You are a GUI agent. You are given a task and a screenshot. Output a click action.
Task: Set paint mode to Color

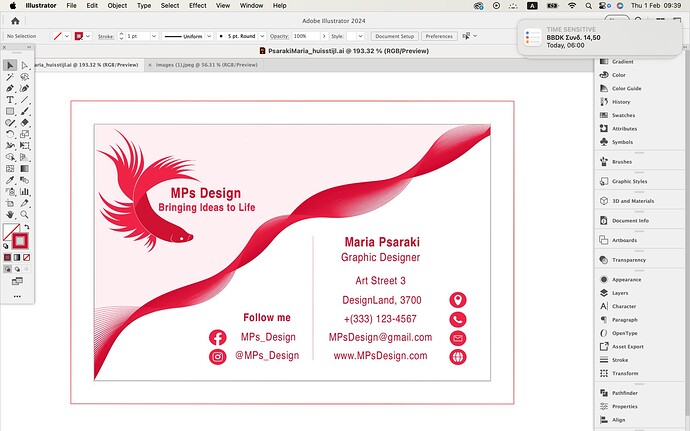point(7,257)
